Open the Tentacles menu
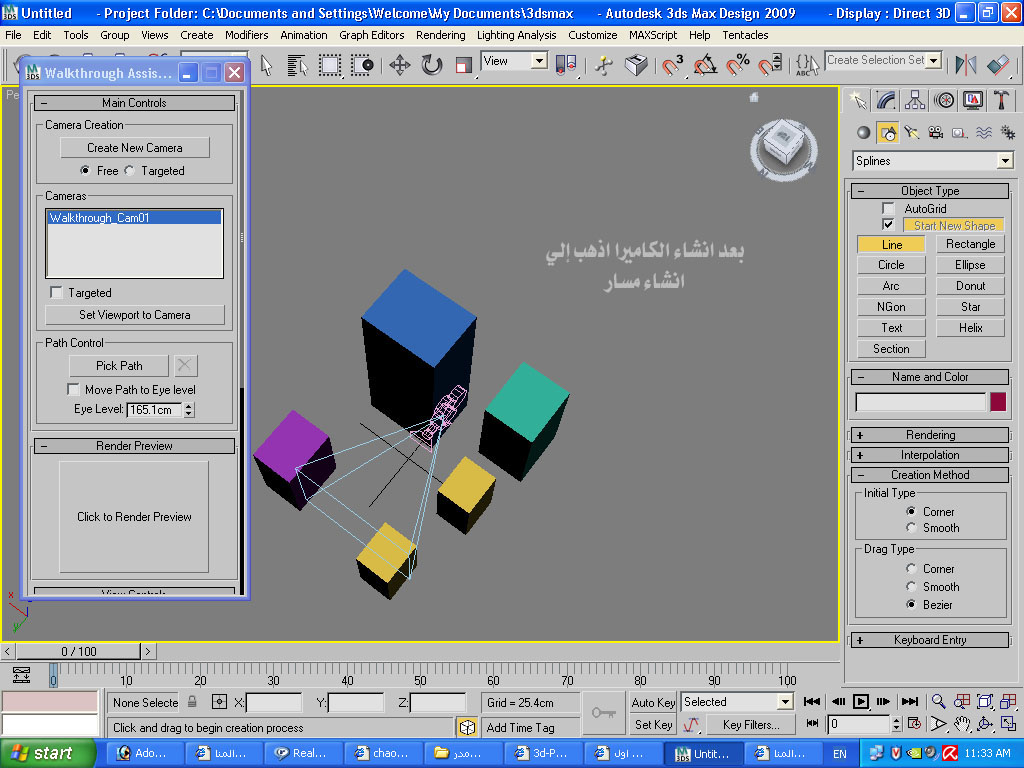 745,35
